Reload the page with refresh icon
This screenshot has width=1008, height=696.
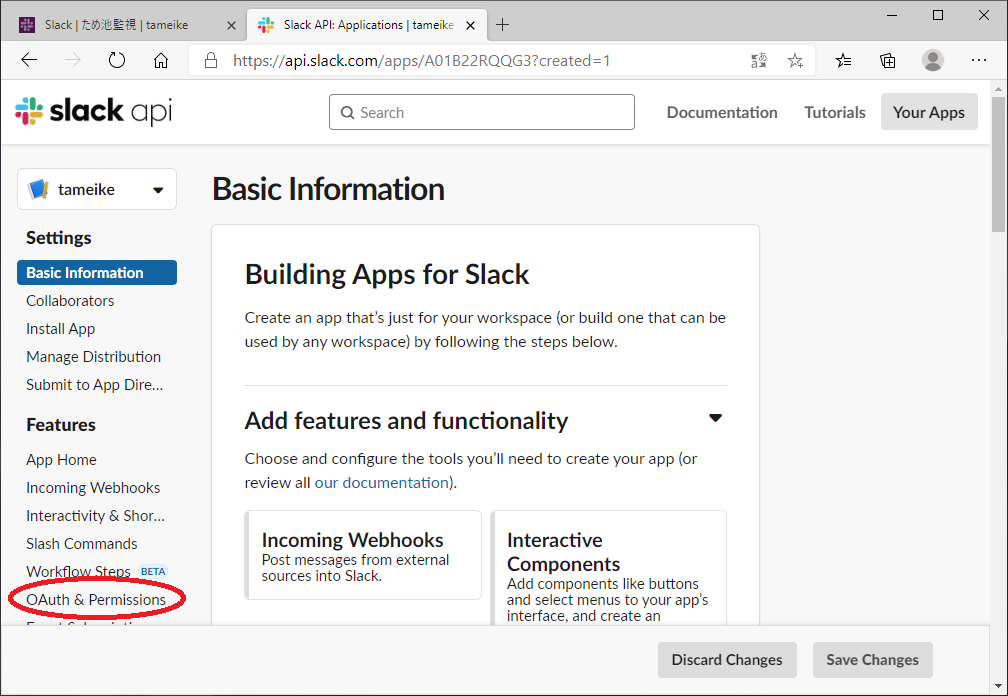[117, 60]
